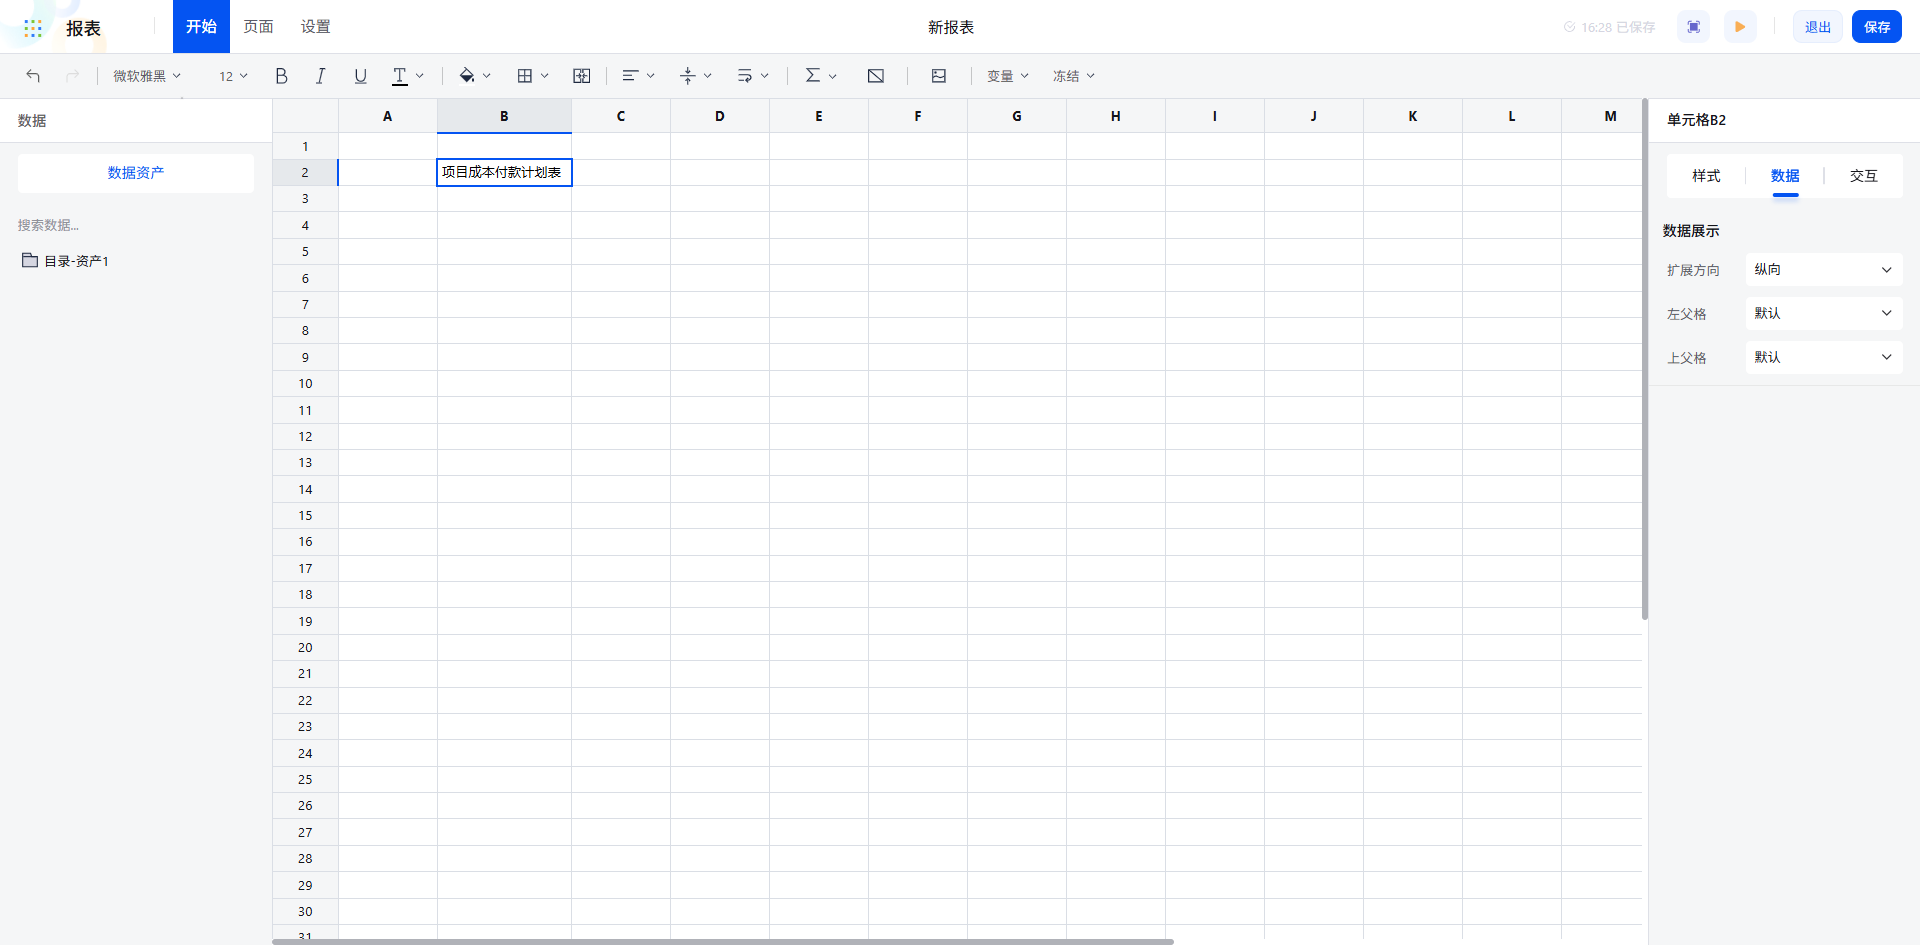Click the 保存 button

pyautogui.click(x=1877, y=27)
